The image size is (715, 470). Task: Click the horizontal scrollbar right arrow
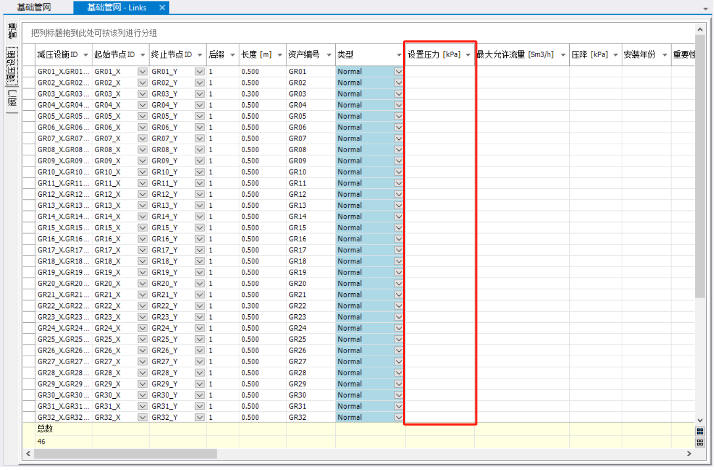[x=689, y=452]
